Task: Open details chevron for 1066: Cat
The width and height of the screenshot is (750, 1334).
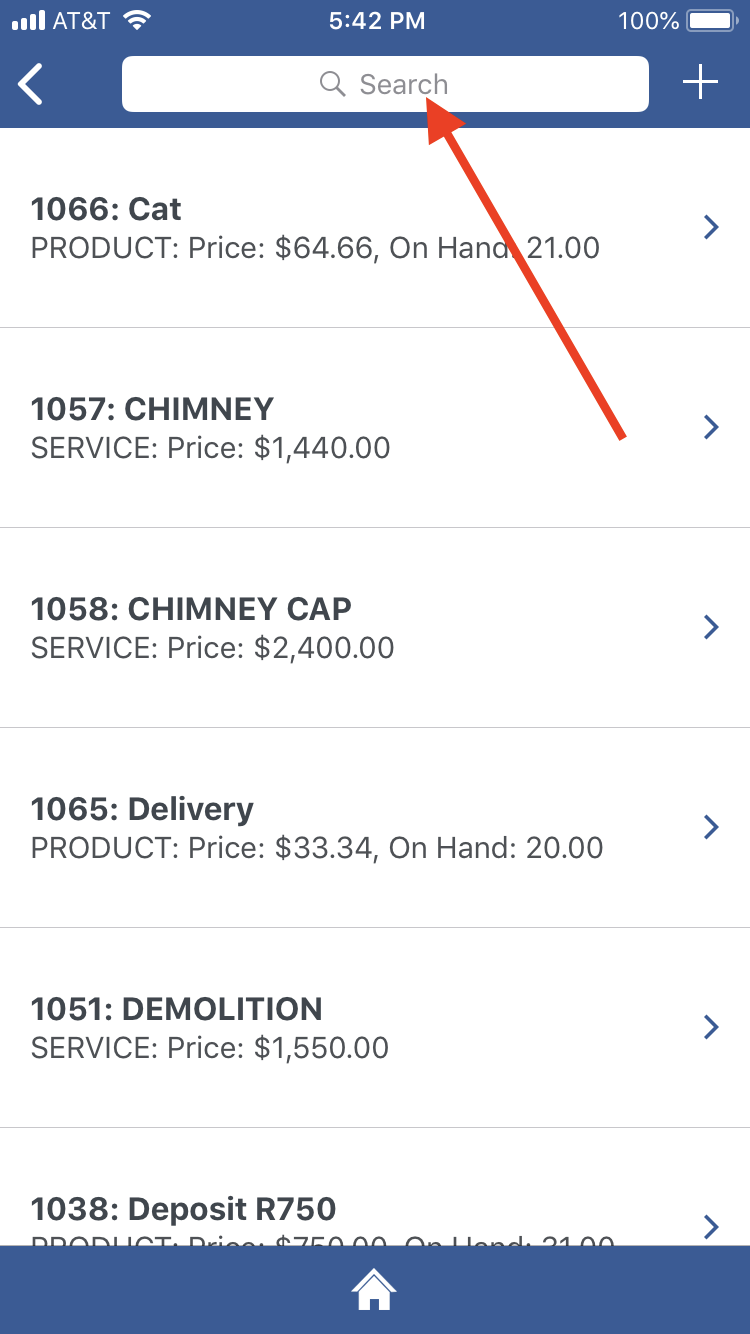Action: 711,228
